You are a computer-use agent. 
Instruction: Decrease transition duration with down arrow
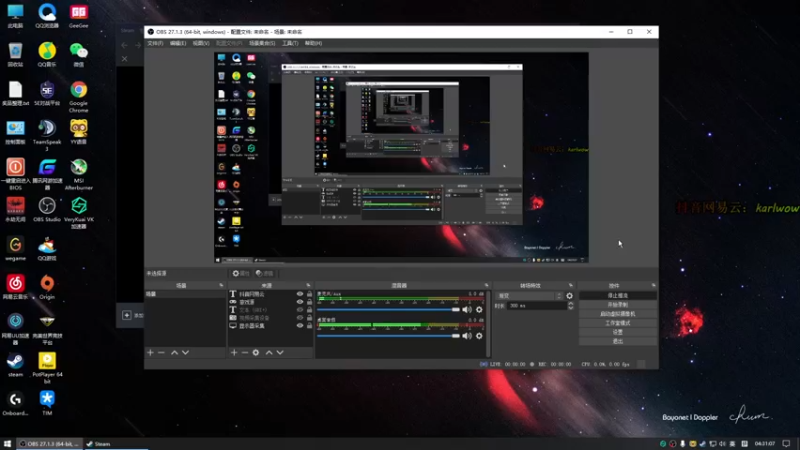pyautogui.click(x=570, y=308)
